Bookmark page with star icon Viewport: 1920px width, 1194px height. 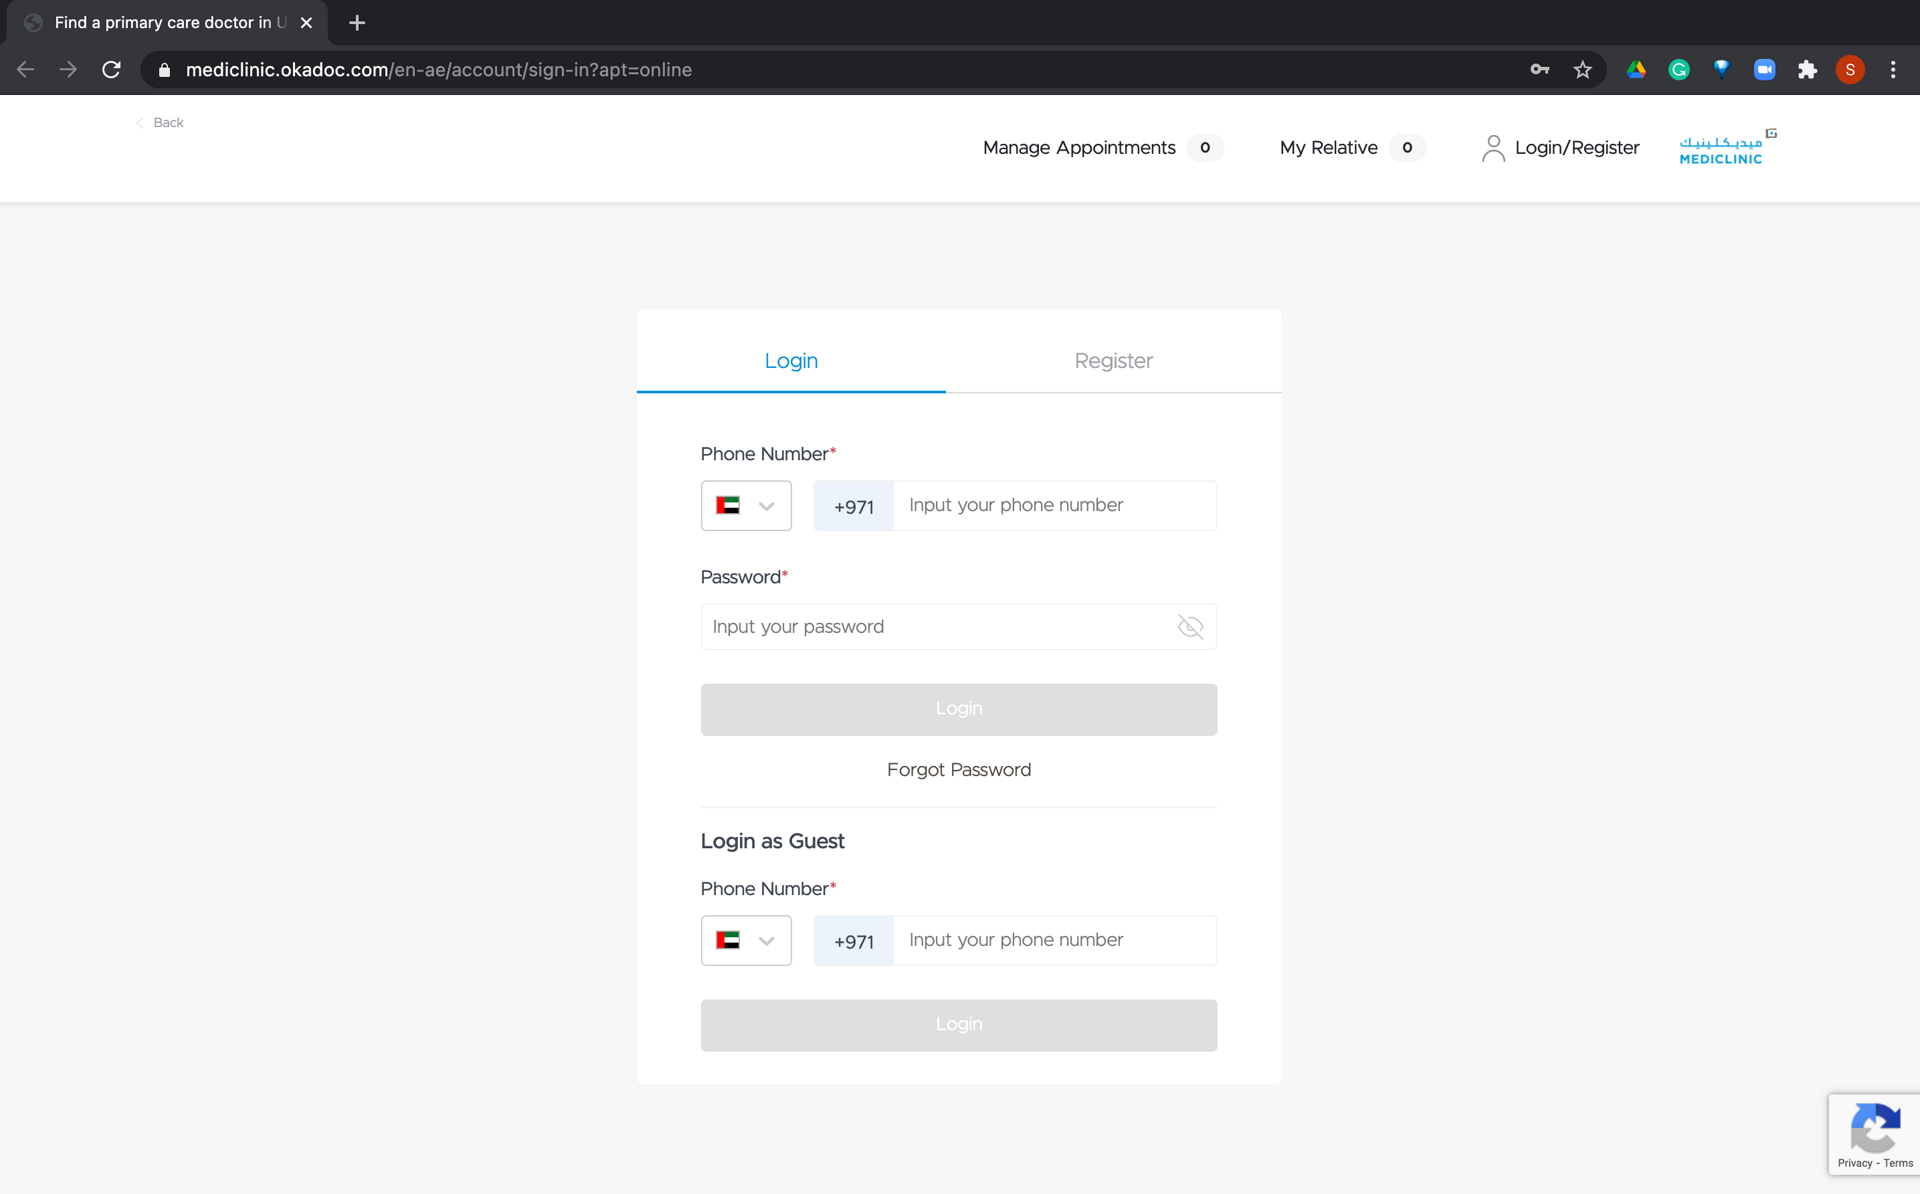[x=1582, y=70]
